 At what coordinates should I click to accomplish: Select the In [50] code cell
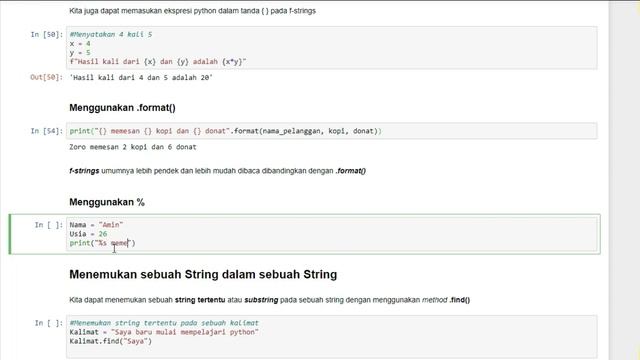pos(331,48)
